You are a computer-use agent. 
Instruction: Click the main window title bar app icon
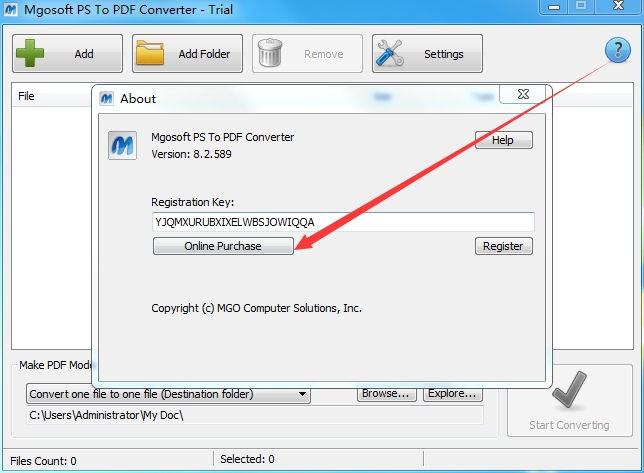click(11, 9)
